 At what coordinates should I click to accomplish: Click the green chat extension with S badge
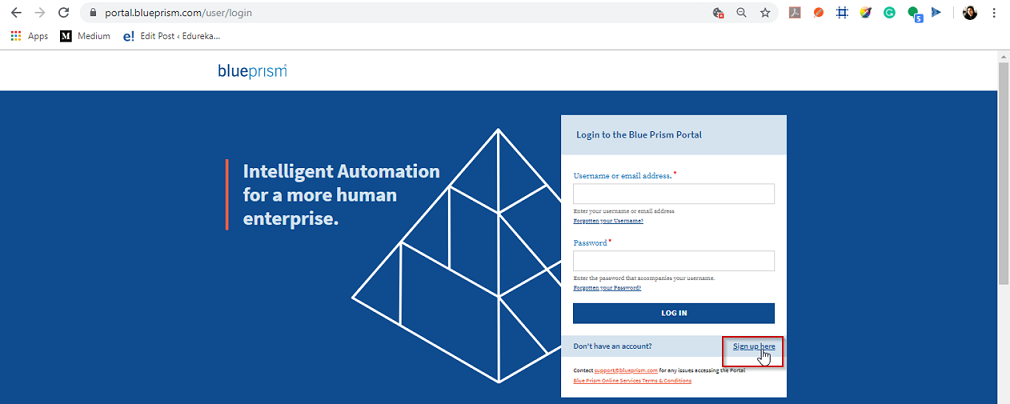tap(914, 14)
